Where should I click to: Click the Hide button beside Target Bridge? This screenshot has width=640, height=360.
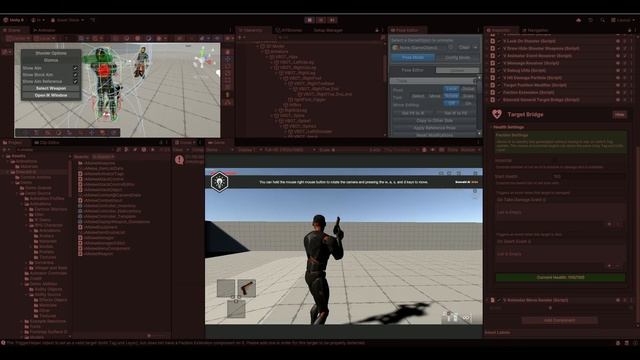pyautogui.click(x=620, y=115)
